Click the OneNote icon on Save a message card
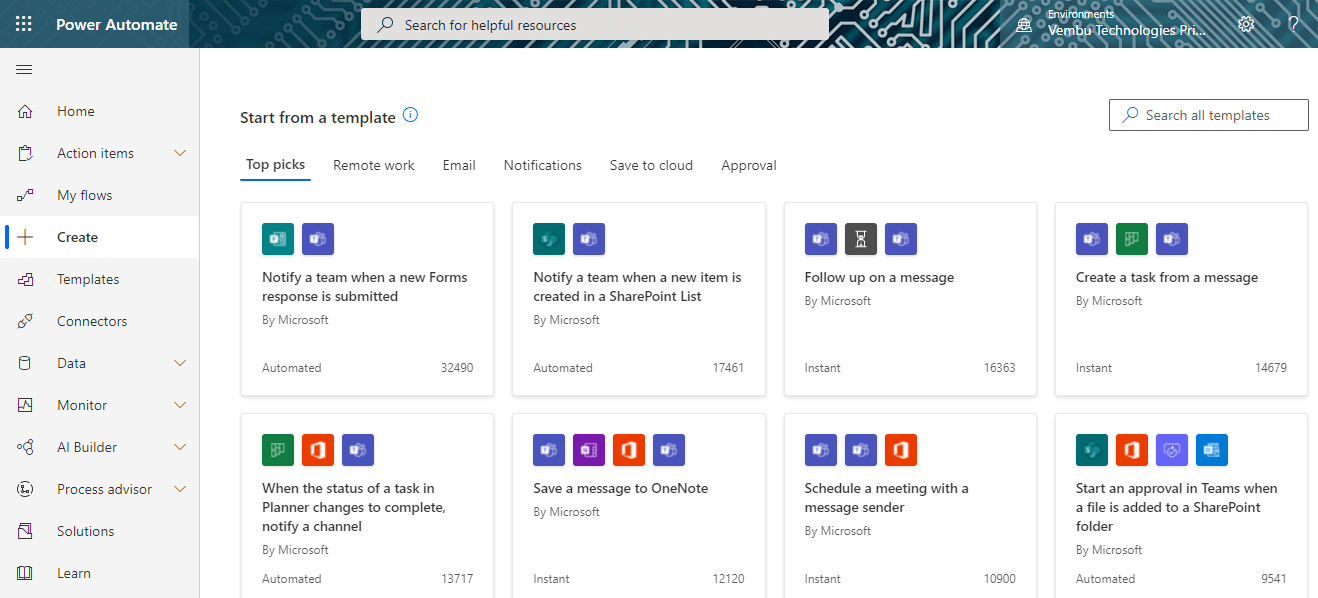Screen dimensions: 1318x598 click(589, 450)
